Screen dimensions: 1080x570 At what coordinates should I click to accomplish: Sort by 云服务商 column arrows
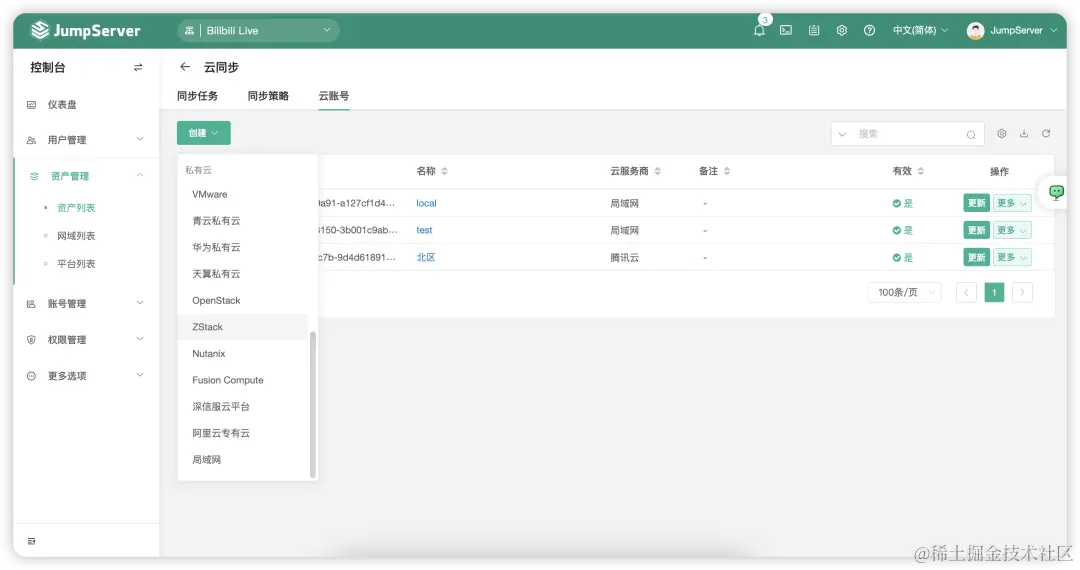coord(657,171)
